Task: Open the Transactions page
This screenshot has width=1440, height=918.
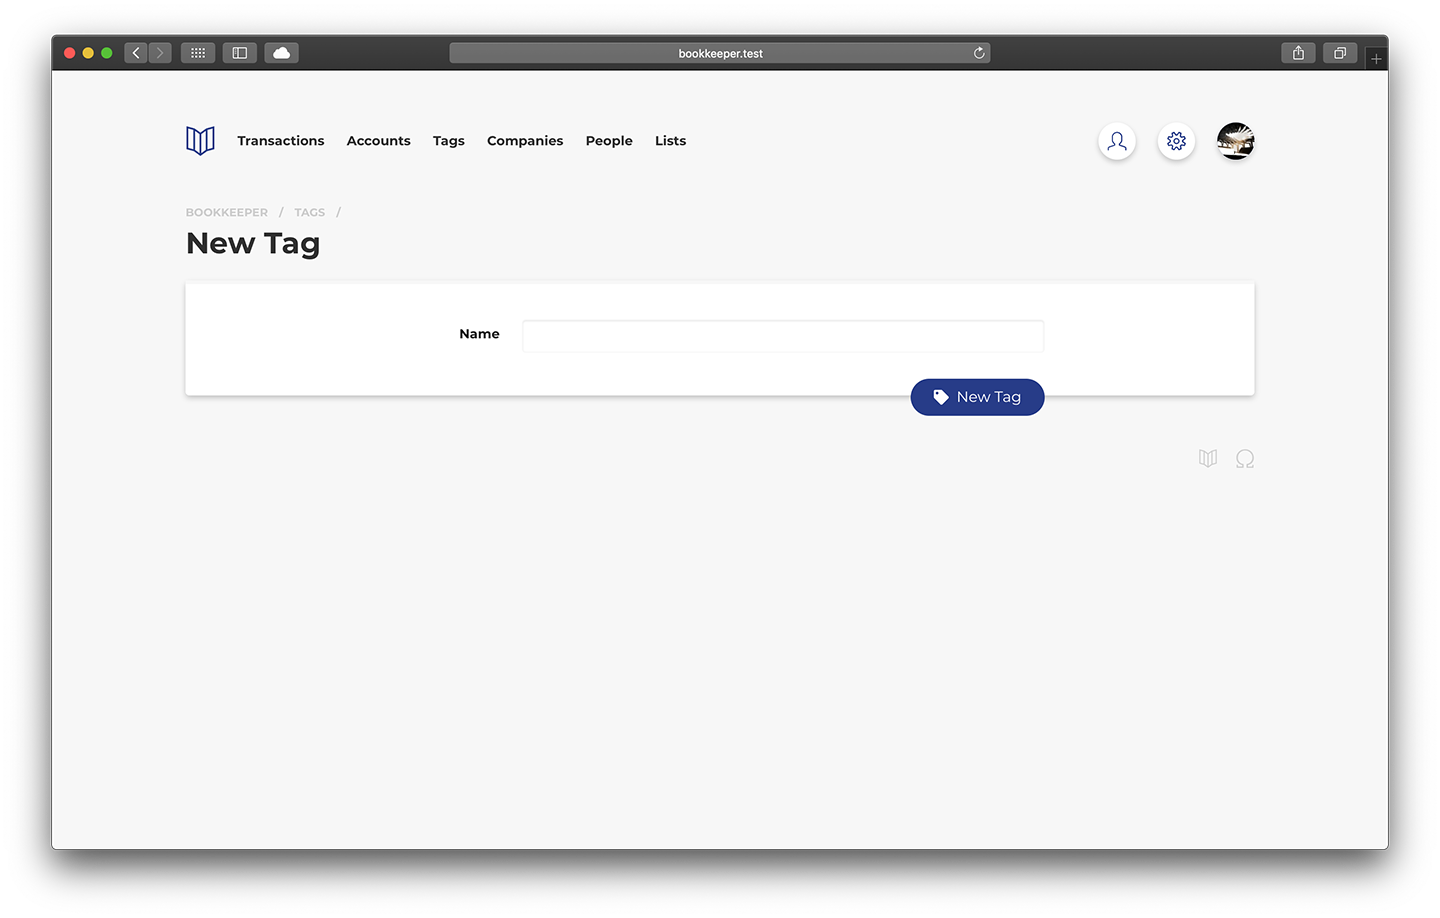Action: 281,141
